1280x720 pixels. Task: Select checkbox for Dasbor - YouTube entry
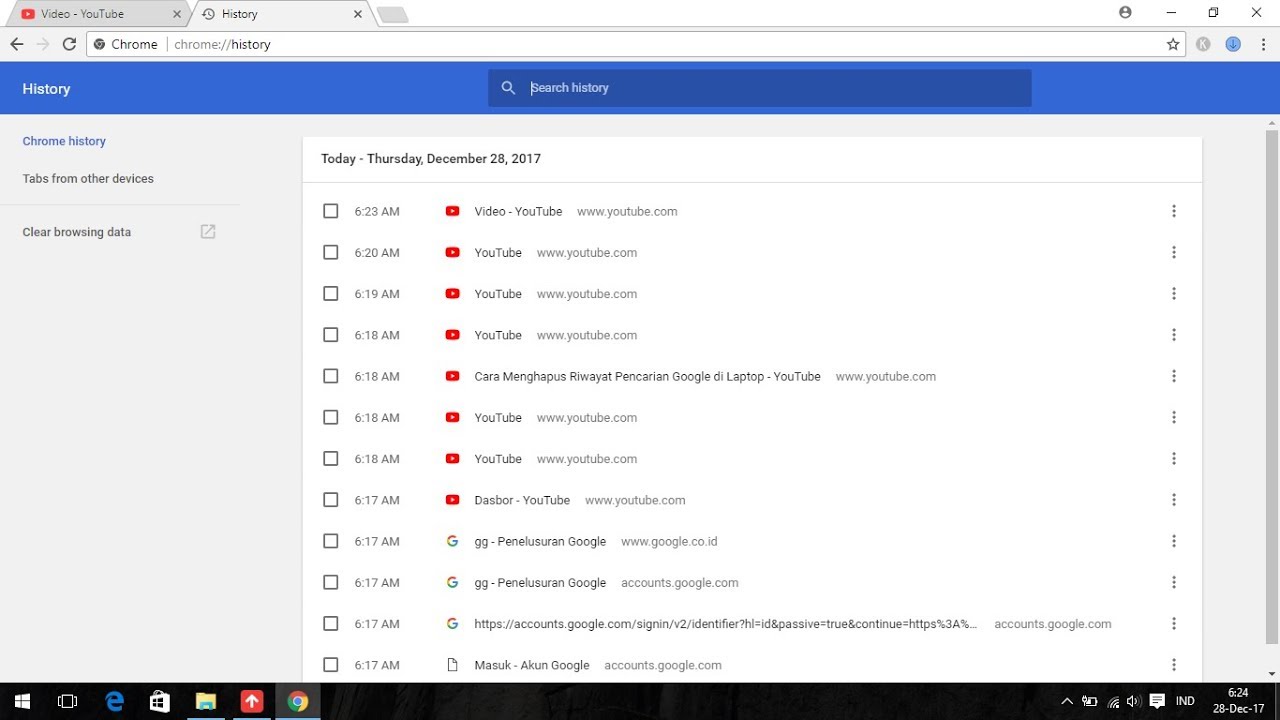(331, 500)
